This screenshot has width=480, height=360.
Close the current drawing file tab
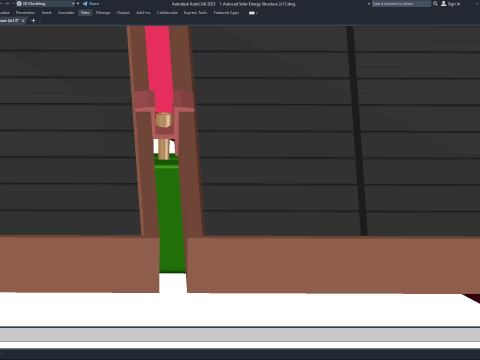(x=23, y=21)
